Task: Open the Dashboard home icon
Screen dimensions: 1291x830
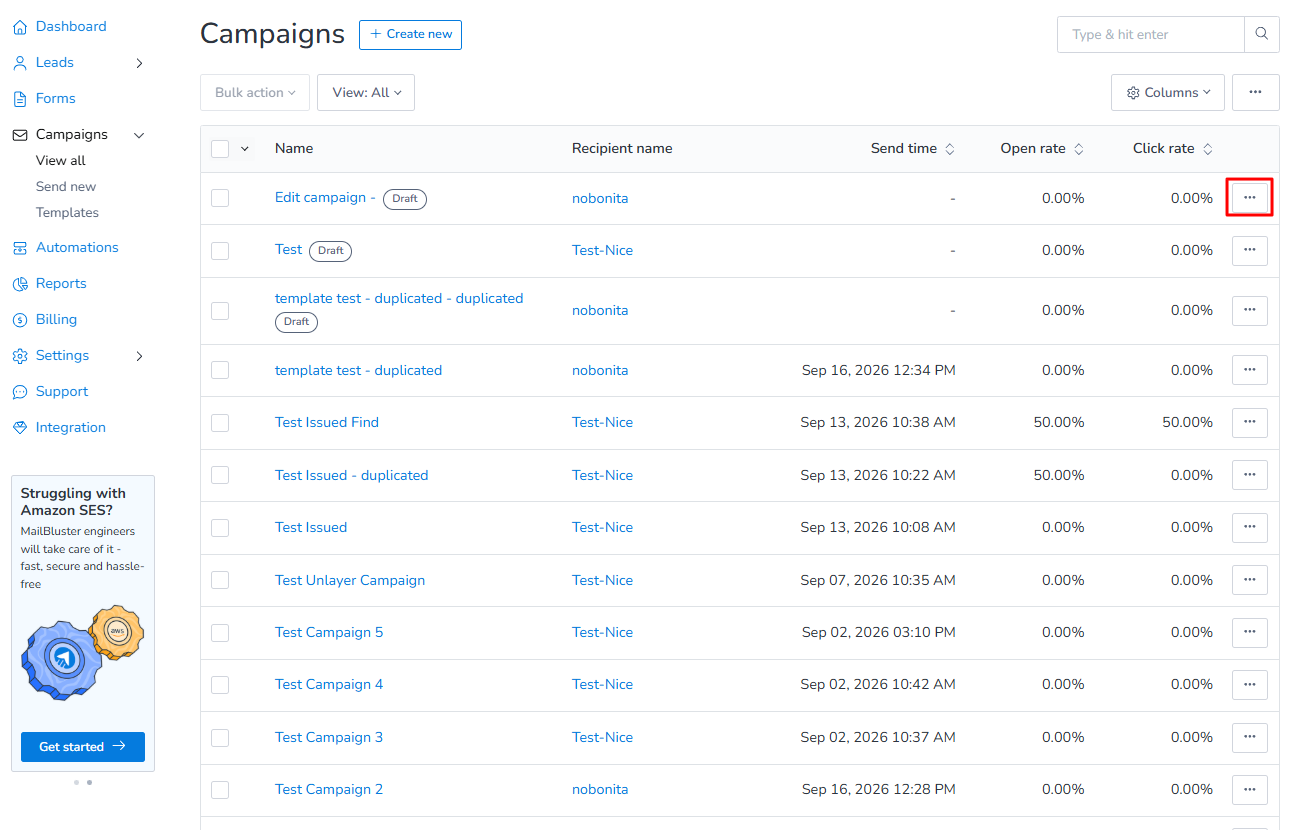Action: coord(20,27)
